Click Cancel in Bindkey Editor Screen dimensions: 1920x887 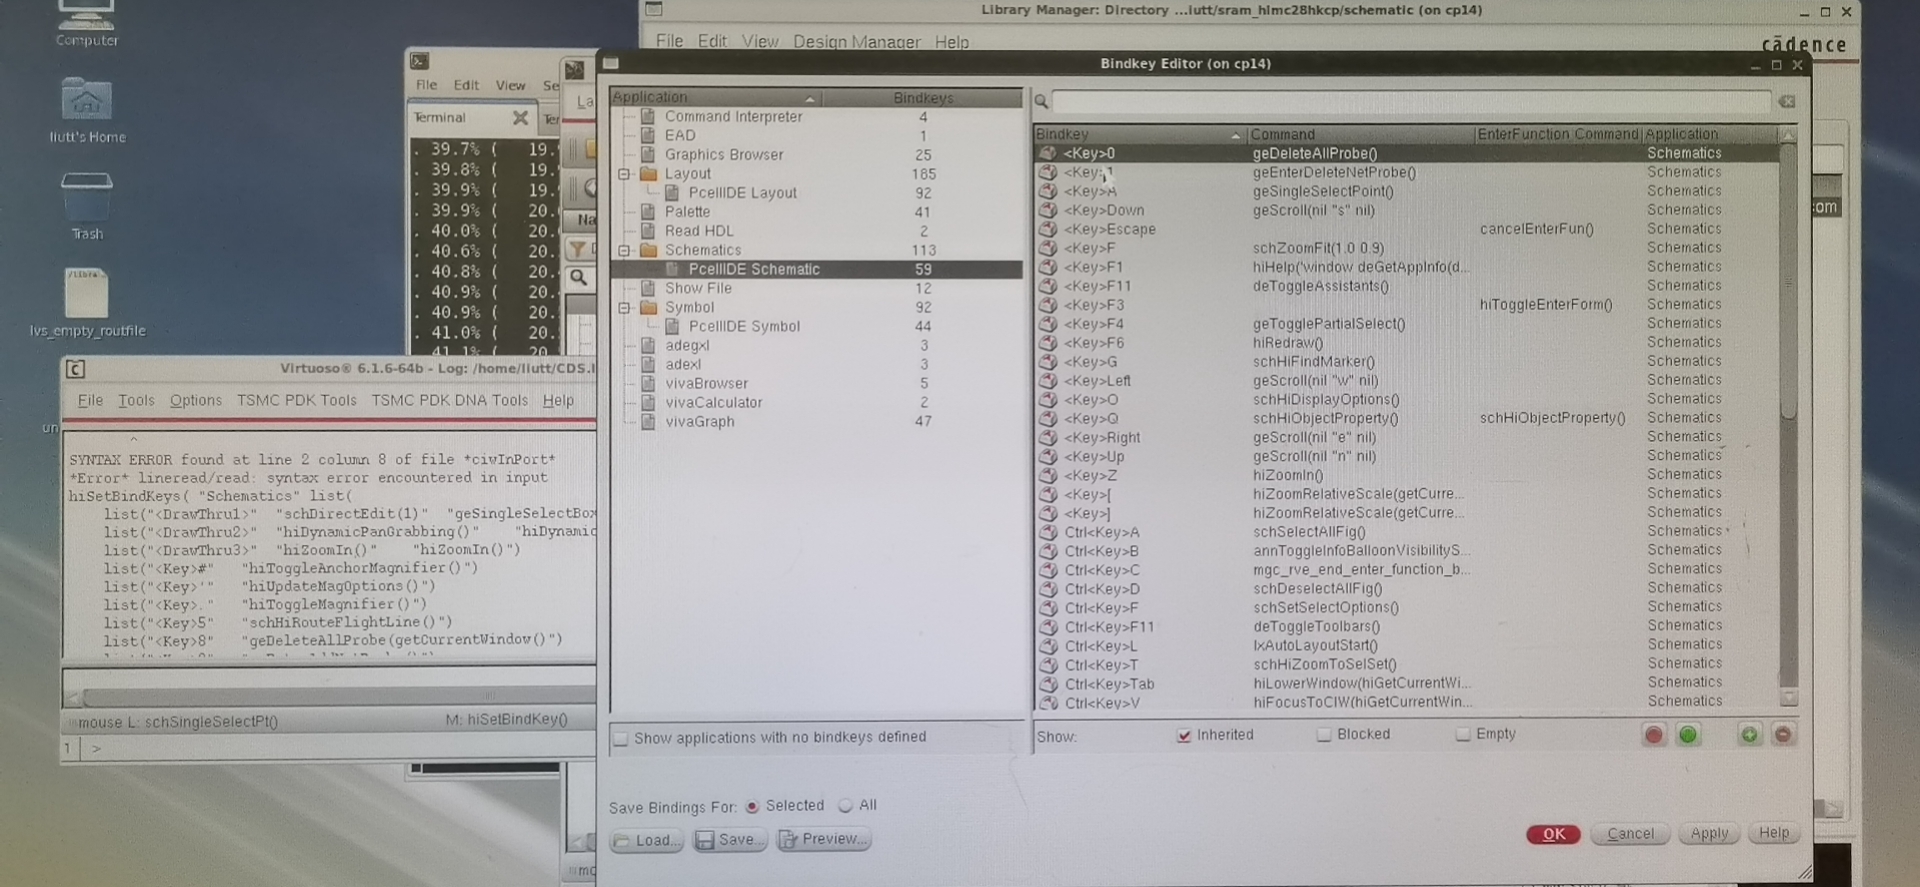click(x=1630, y=834)
